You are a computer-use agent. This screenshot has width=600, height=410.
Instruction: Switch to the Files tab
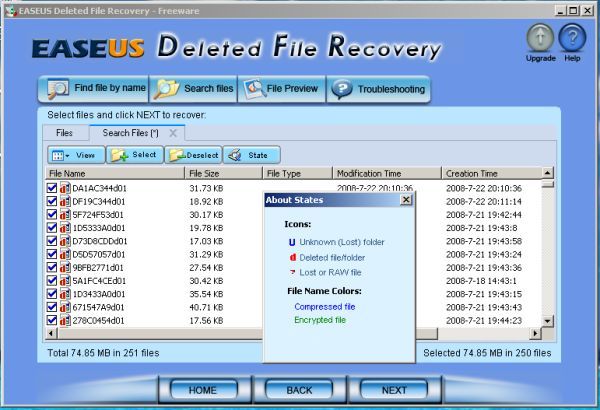coord(64,133)
